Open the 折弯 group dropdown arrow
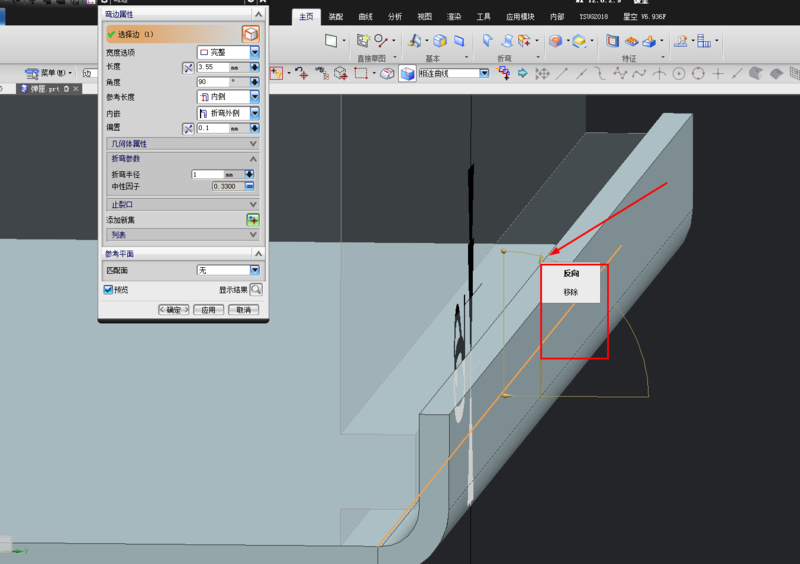The height and width of the screenshot is (564, 800). pos(538,57)
